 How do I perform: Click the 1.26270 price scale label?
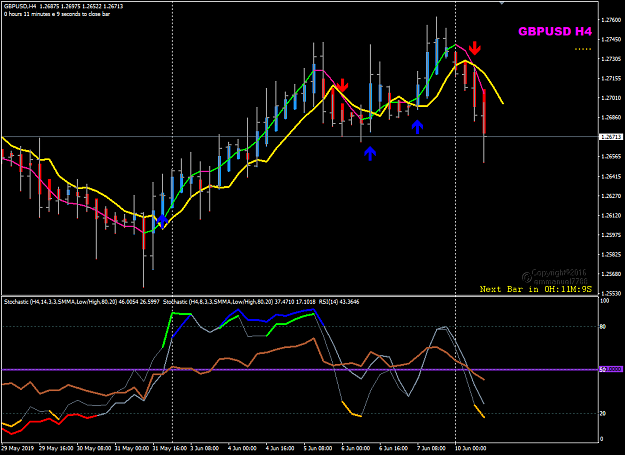click(x=611, y=196)
